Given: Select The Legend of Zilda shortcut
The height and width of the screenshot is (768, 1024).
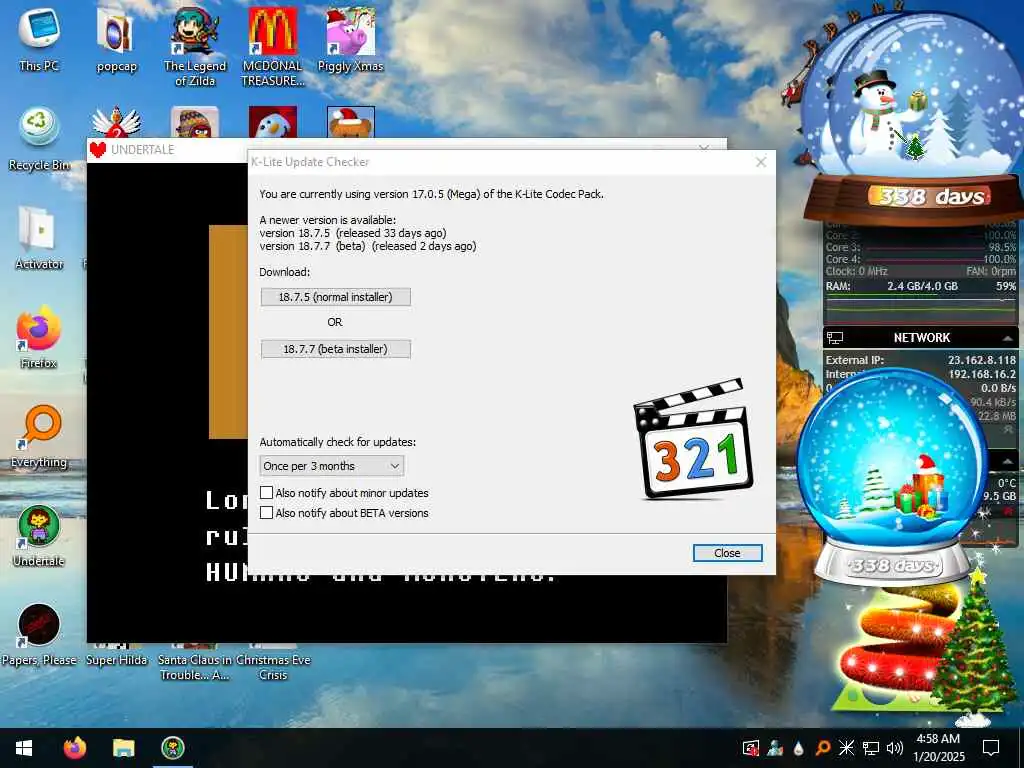Looking at the screenshot, I should (195, 46).
